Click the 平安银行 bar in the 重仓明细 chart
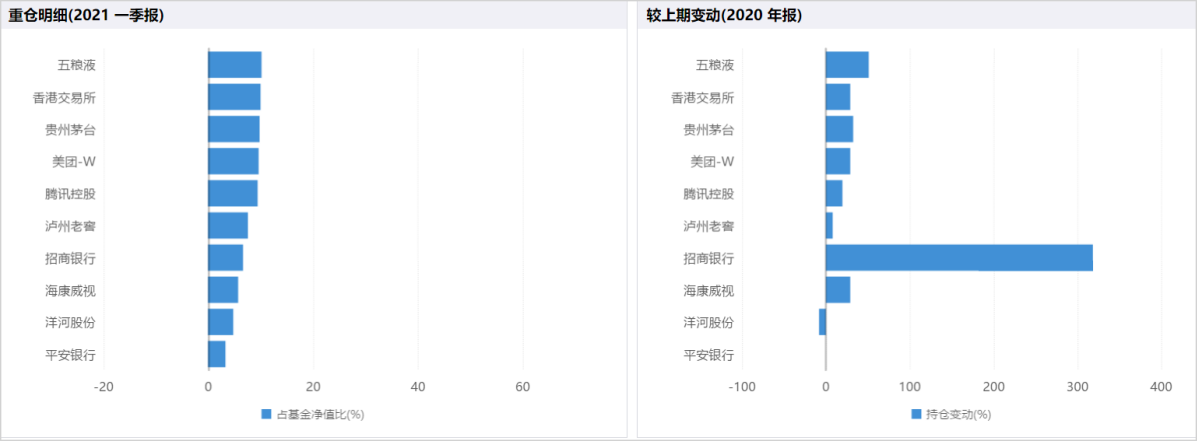Viewport: 1197px width, 441px height. pyautogui.click(x=217, y=354)
